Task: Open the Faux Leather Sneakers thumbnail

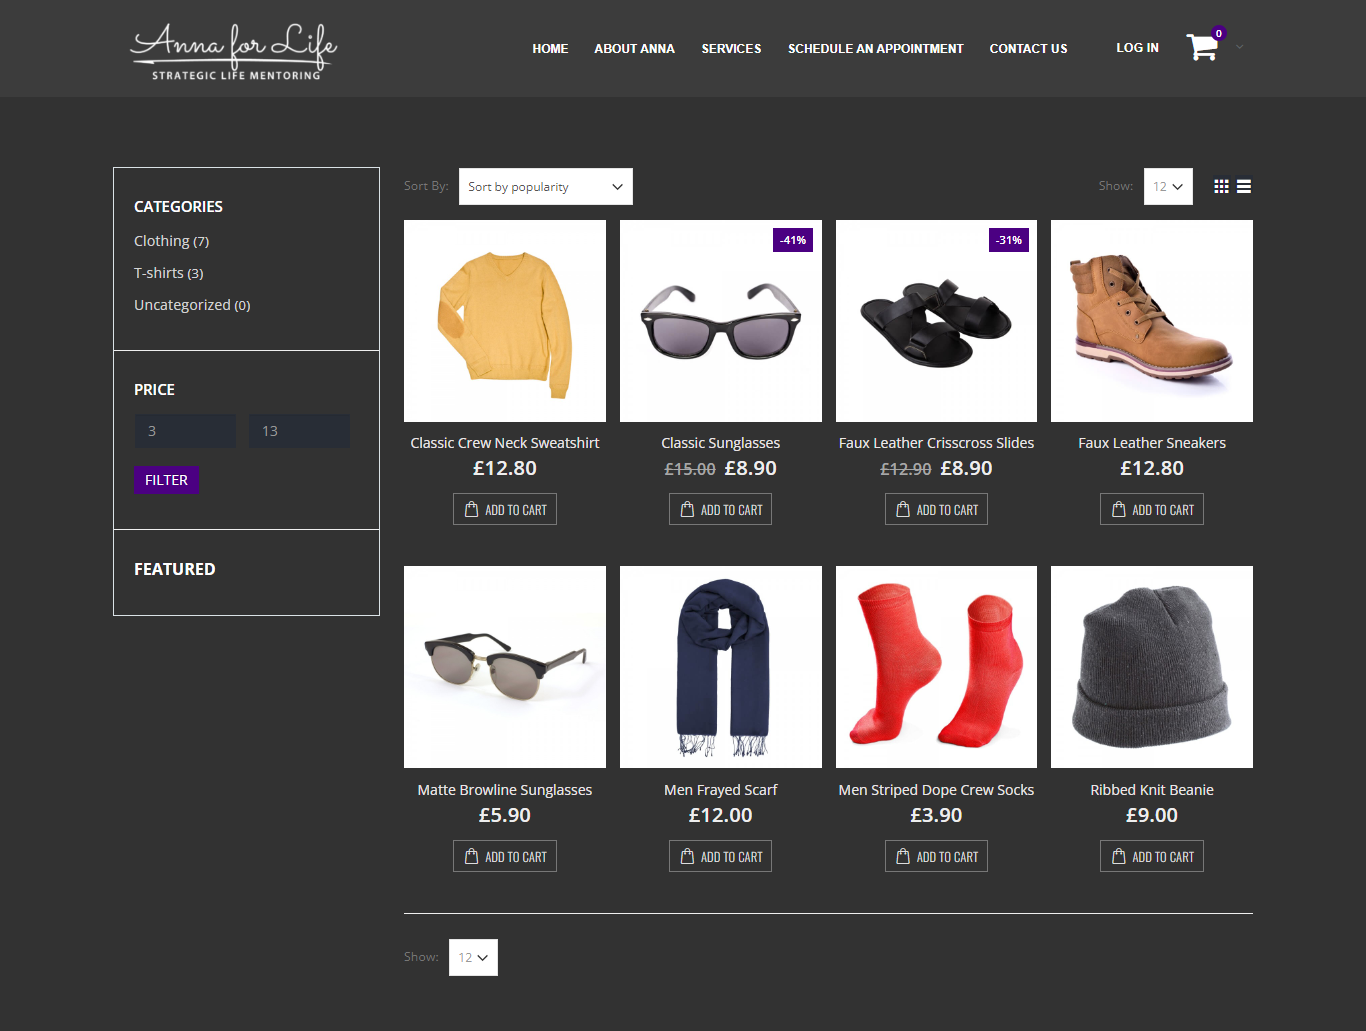Action: [1151, 321]
